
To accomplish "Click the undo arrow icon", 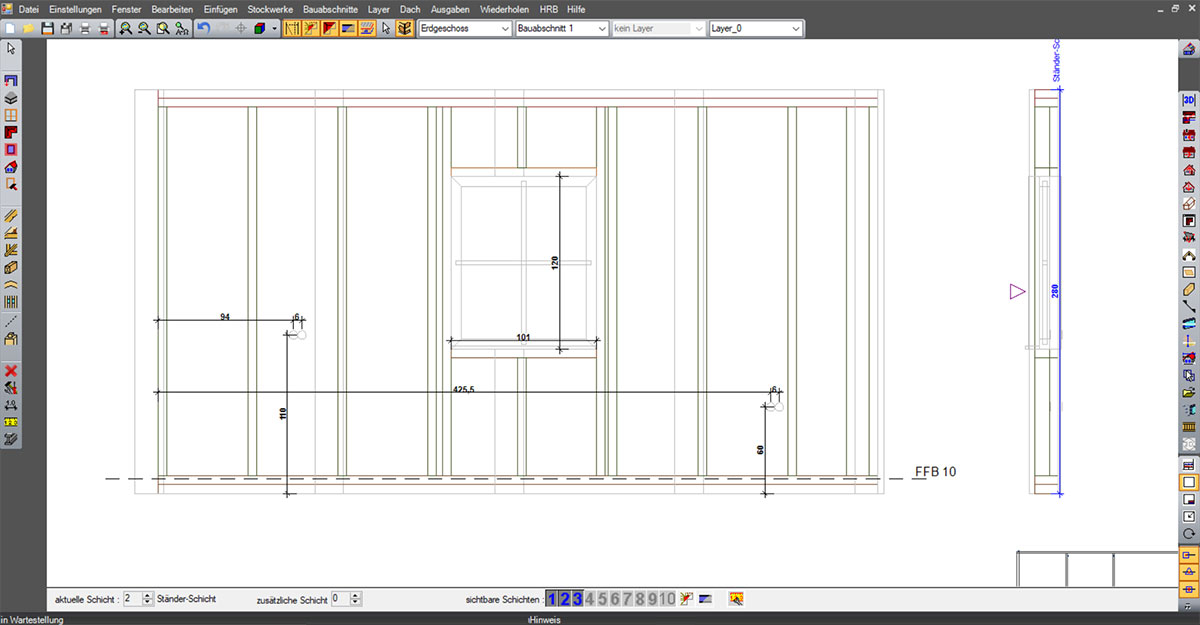I will [x=204, y=29].
